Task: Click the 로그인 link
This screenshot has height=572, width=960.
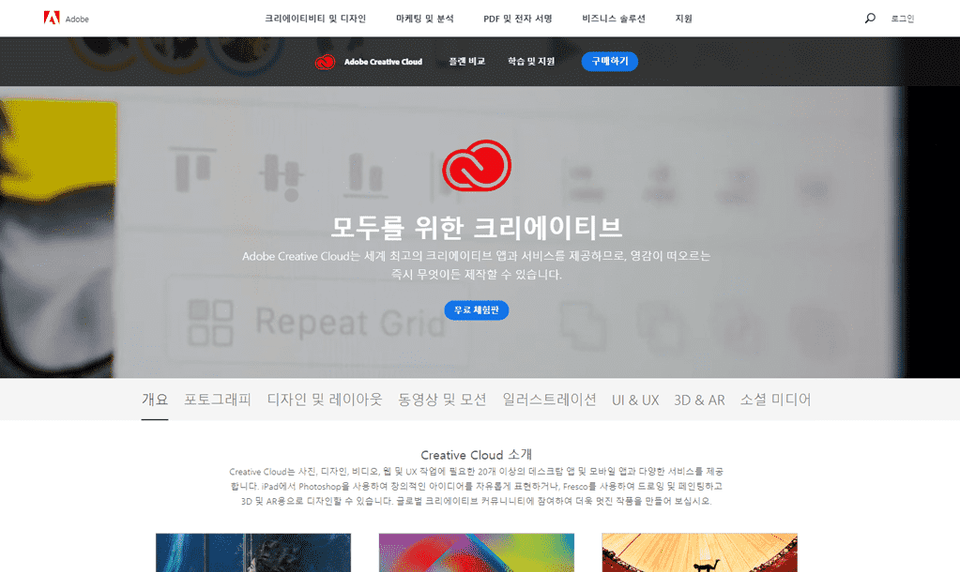Action: (902, 18)
